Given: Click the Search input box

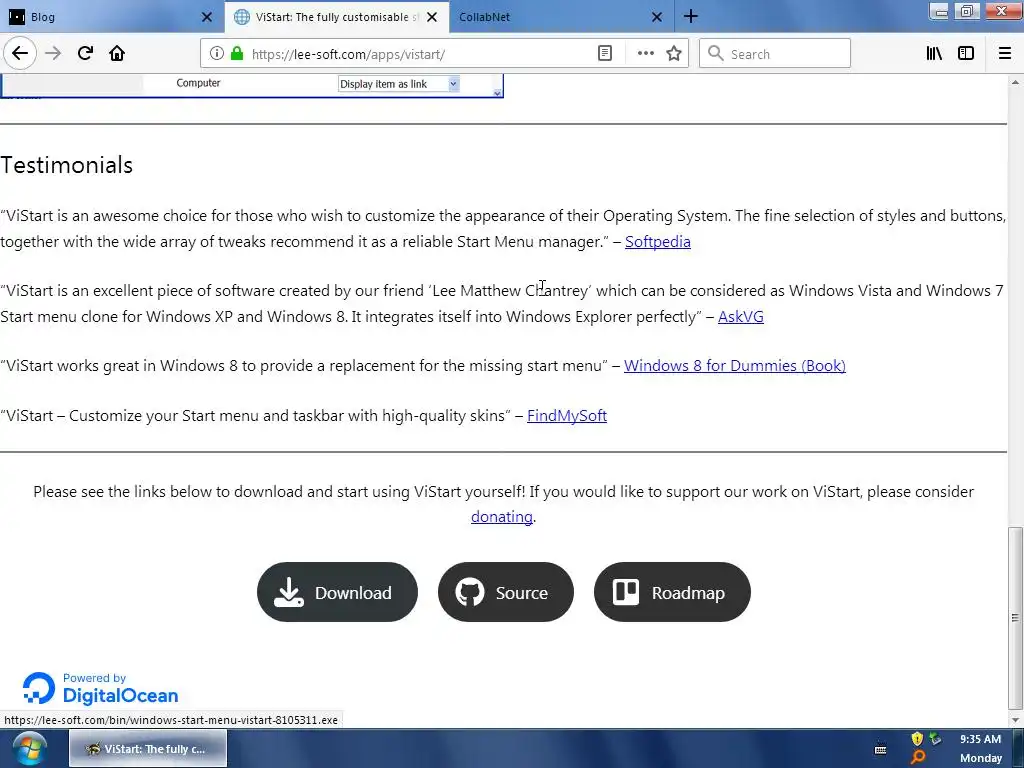Looking at the screenshot, I should tap(775, 54).
